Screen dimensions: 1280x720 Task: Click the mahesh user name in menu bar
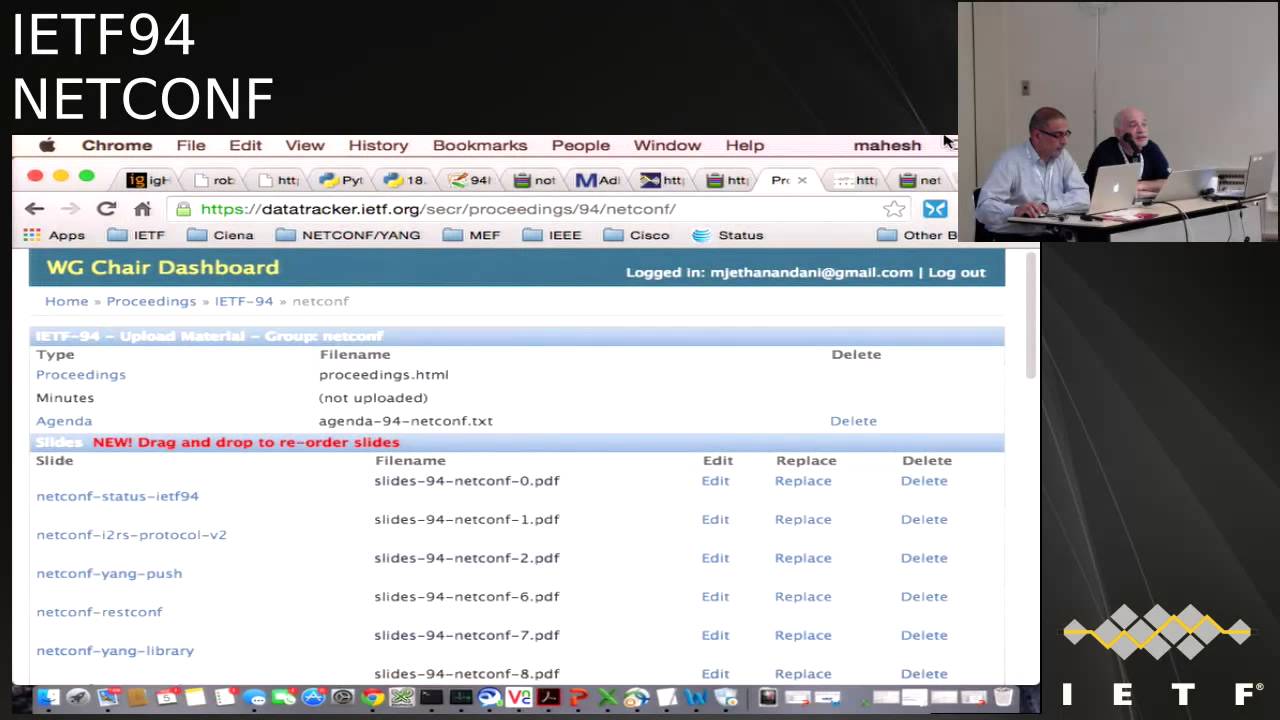[887, 145]
